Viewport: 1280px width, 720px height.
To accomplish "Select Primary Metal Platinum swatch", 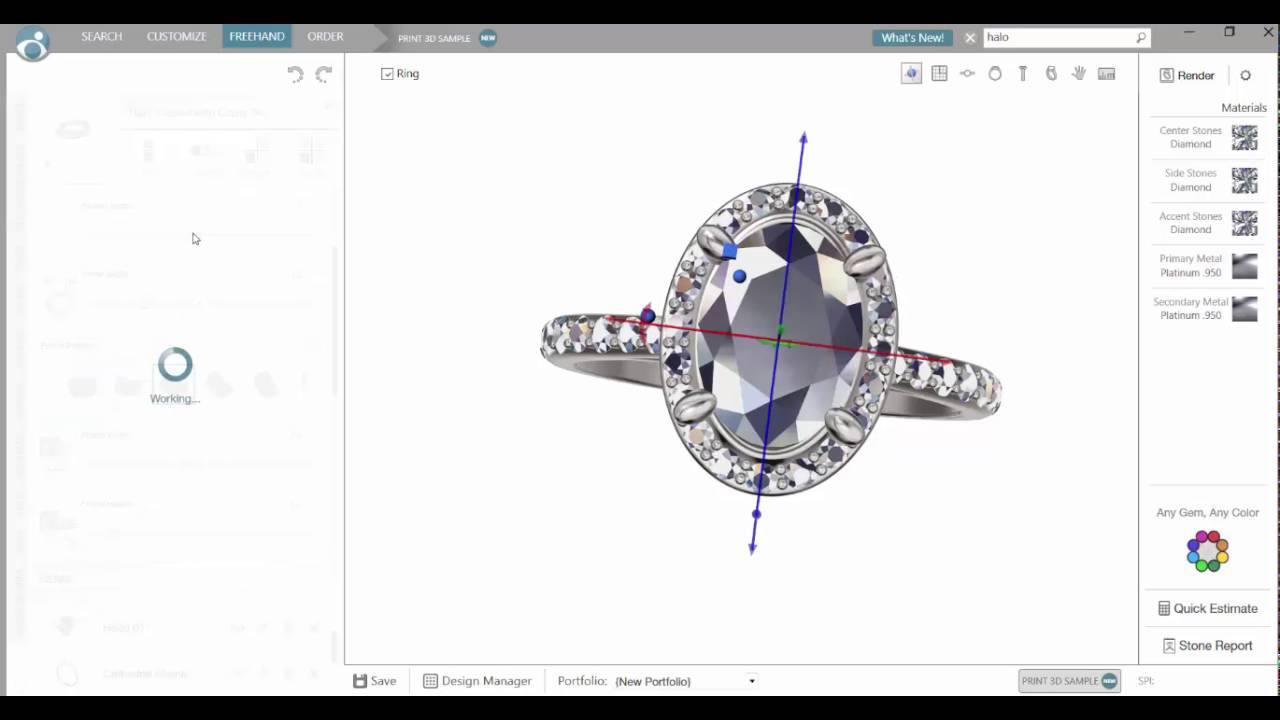I will (x=1244, y=266).
